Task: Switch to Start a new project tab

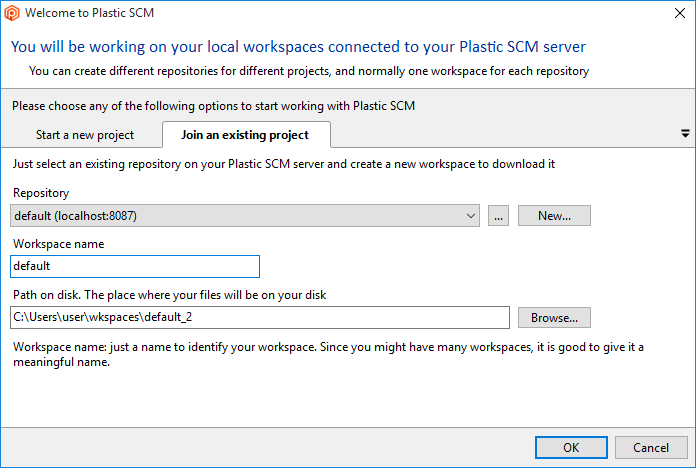Action: (85, 135)
